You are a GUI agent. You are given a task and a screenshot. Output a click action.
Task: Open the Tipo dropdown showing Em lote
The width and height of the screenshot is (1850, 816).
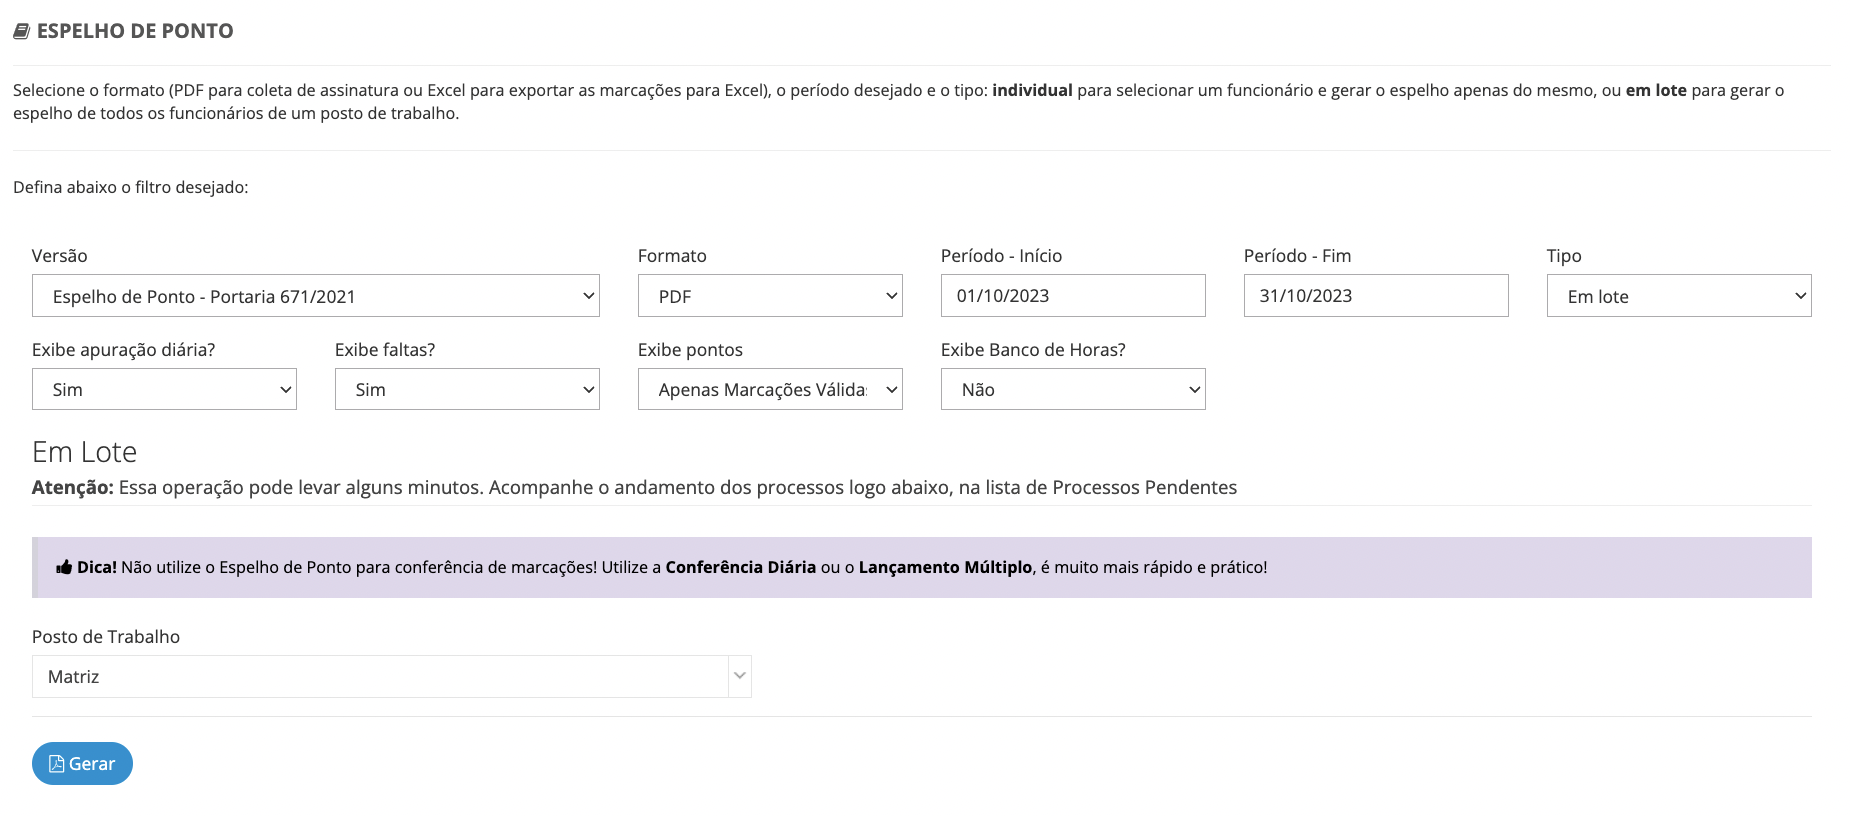(x=1679, y=296)
